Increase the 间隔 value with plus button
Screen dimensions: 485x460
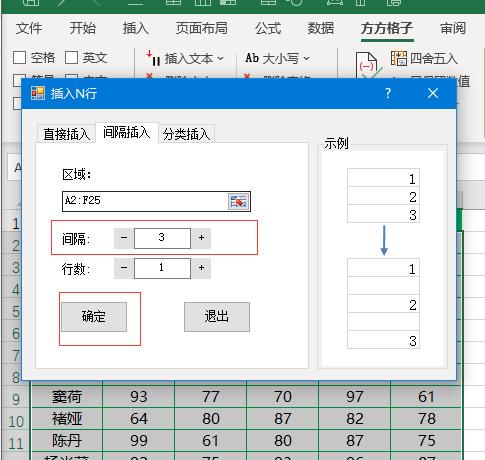click(201, 238)
